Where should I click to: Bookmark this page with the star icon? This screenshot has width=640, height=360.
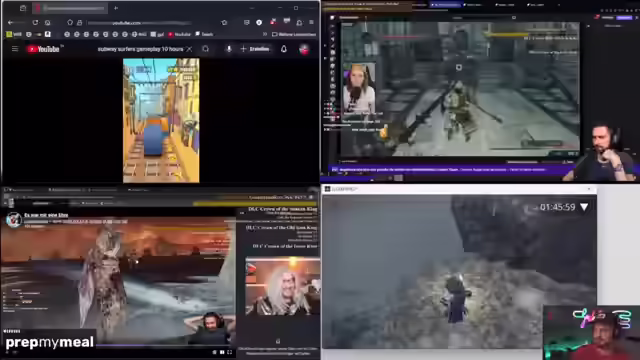click(x=224, y=22)
